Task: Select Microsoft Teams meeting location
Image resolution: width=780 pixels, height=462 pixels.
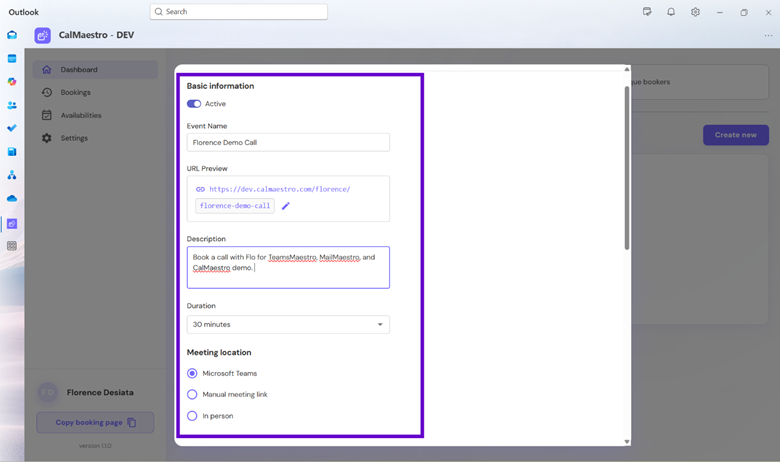Action: coord(192,373)
